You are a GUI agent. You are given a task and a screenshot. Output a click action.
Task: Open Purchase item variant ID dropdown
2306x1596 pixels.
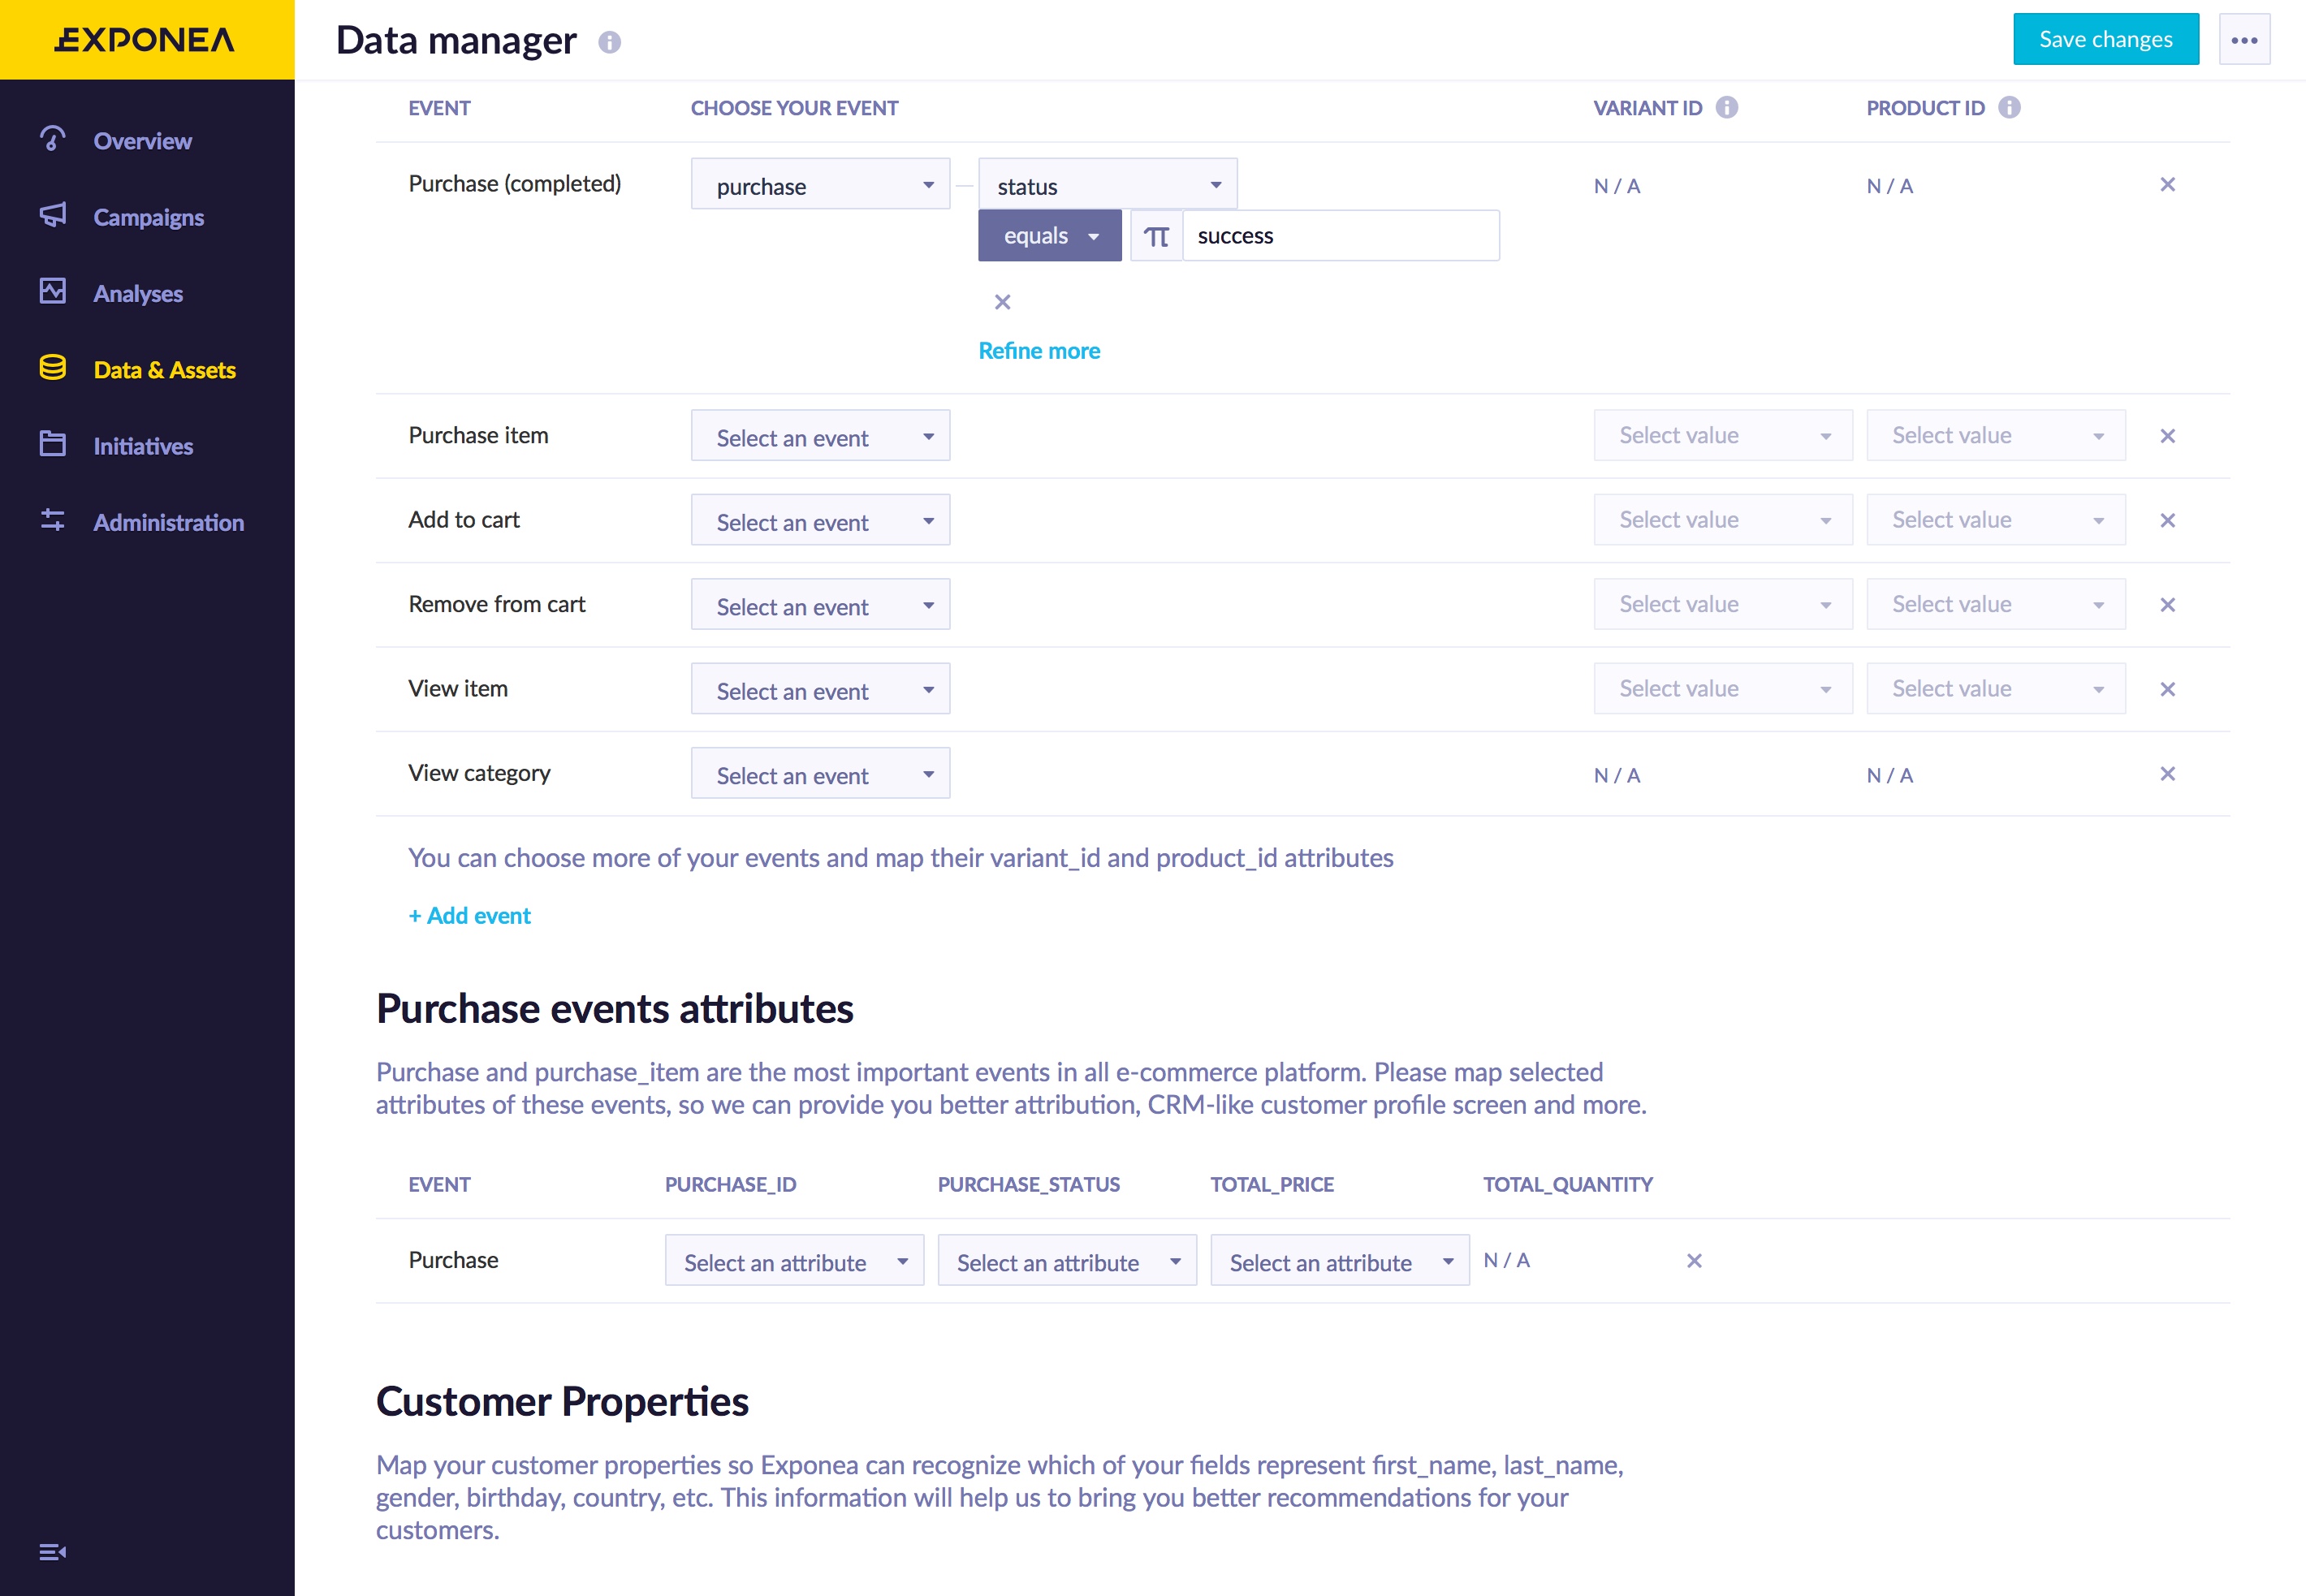(x=1722, y=436)
